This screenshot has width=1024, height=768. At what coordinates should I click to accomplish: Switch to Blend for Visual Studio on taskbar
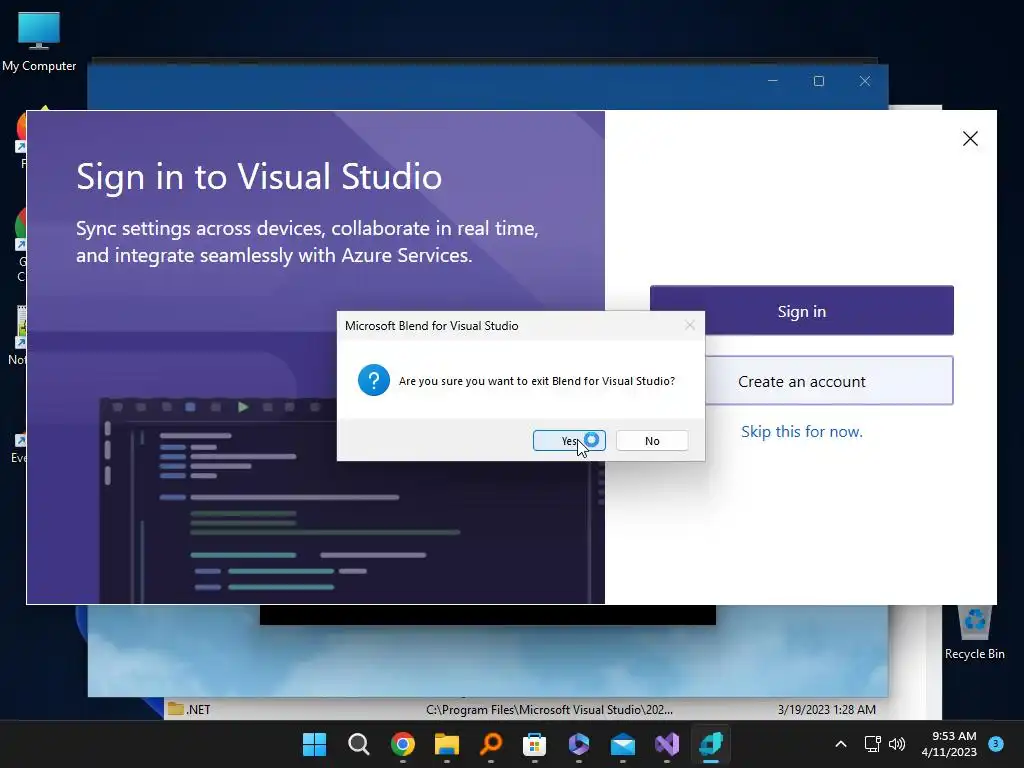711,744
